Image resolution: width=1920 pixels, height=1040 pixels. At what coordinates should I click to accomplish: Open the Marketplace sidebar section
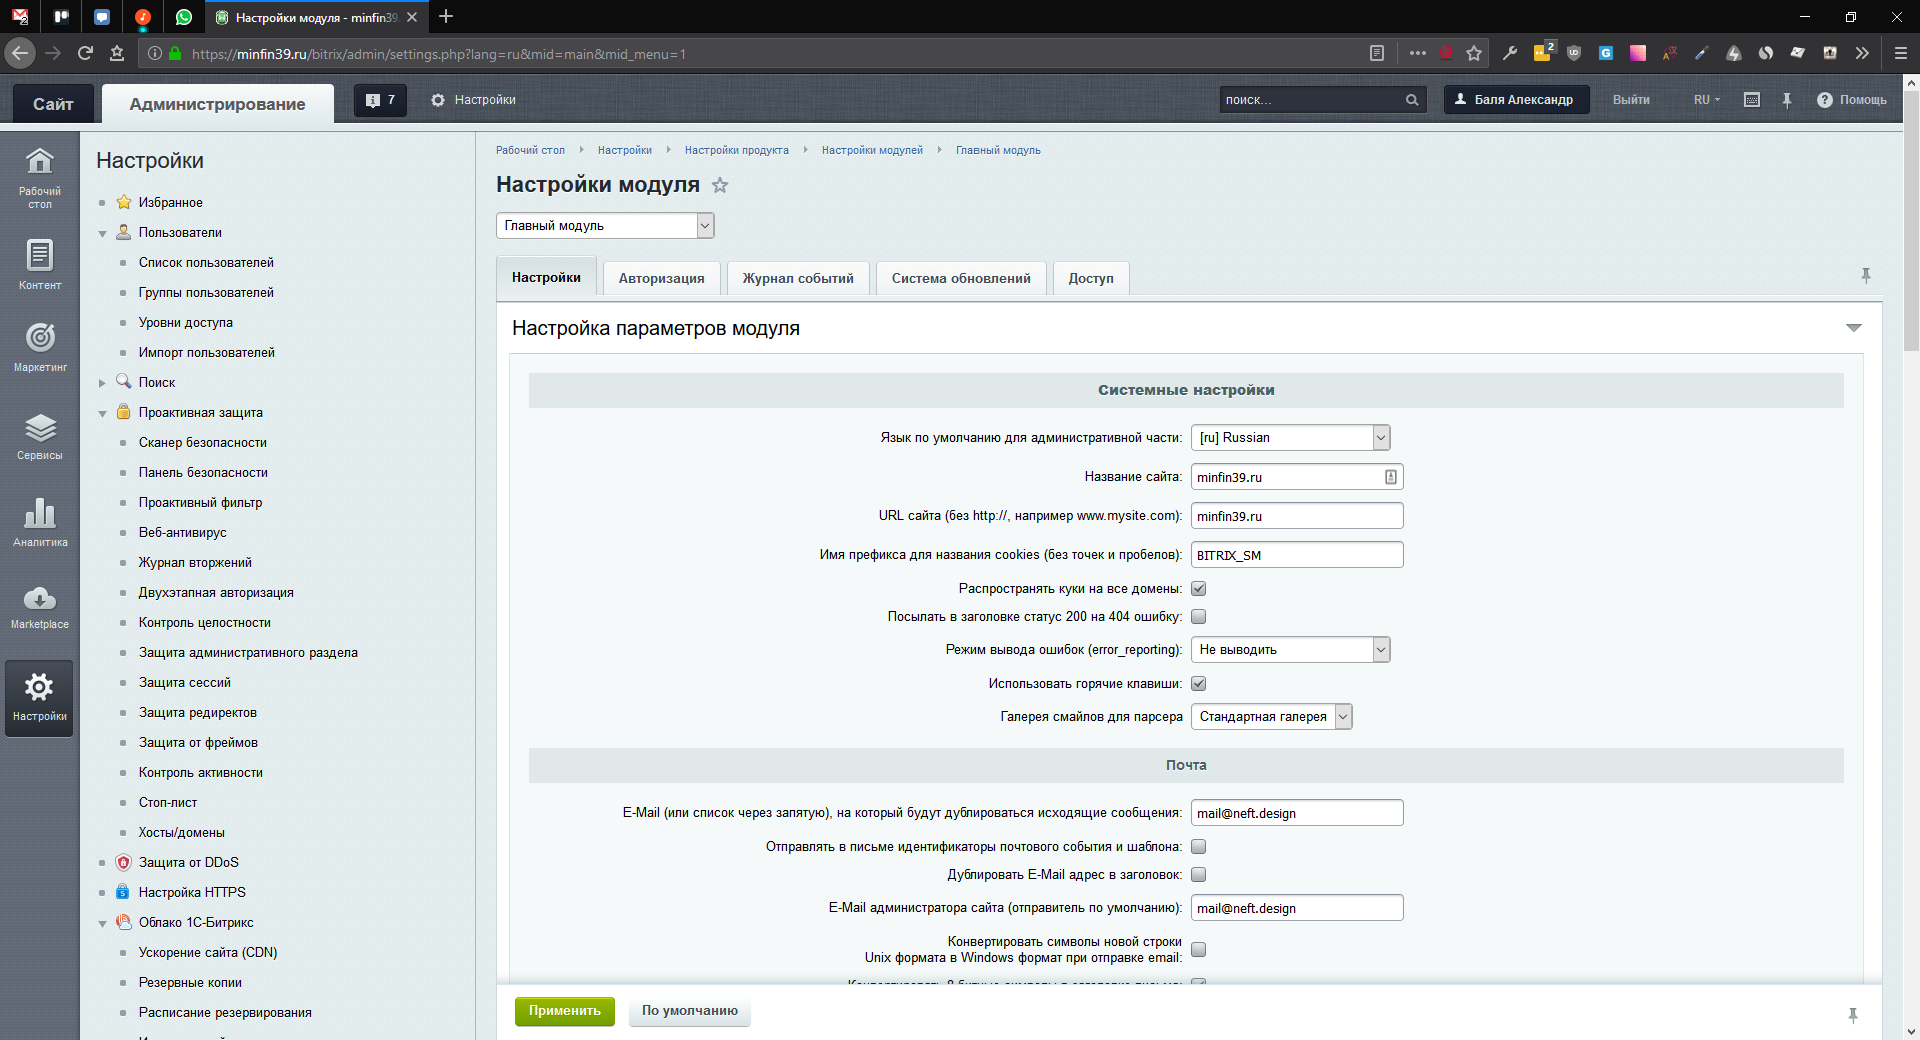tap(40, 607)
